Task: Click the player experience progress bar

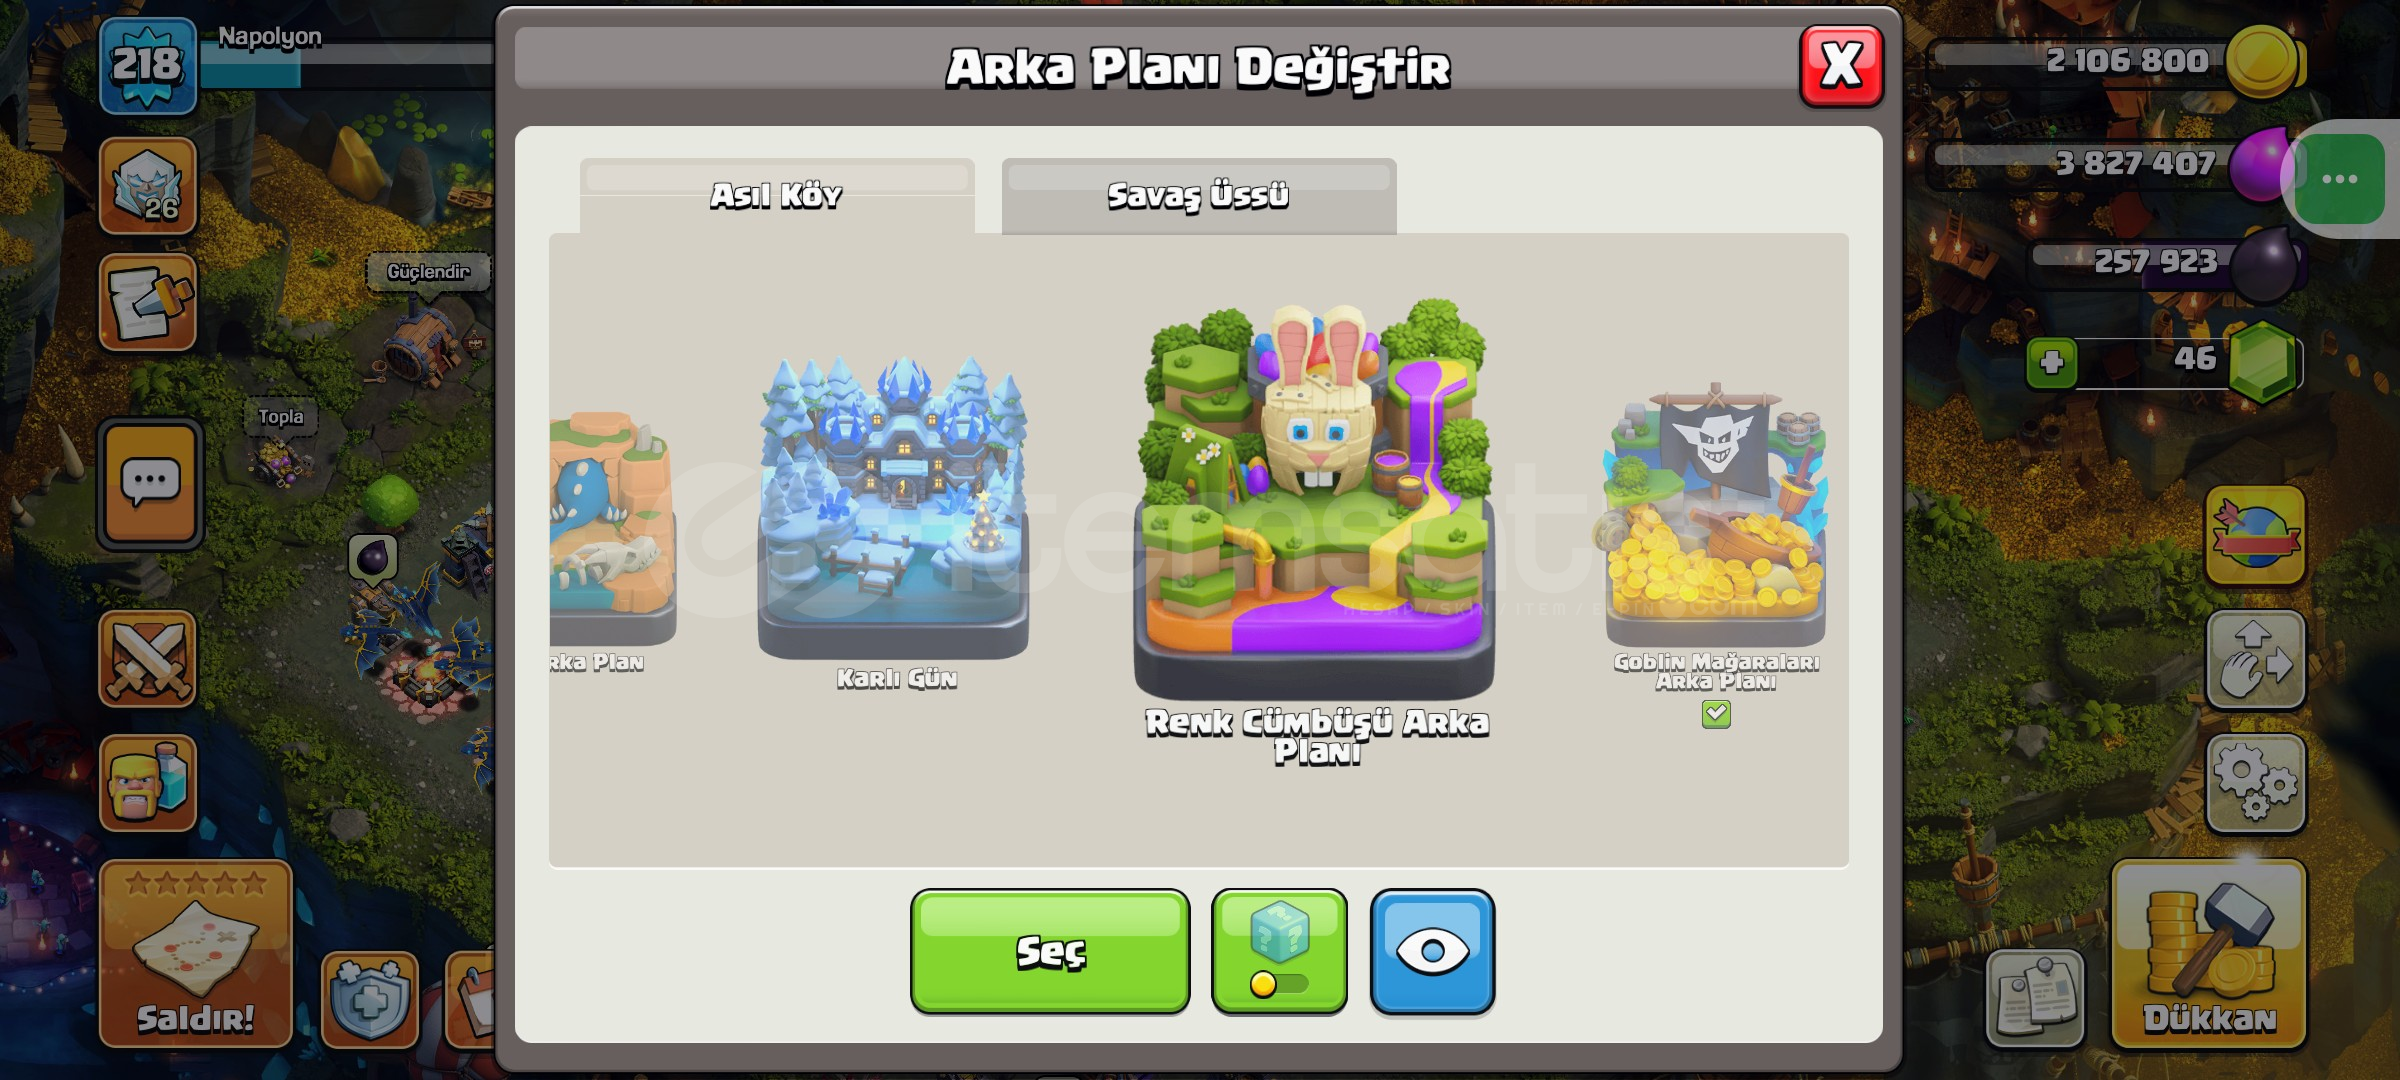Action: coord(347,65)
